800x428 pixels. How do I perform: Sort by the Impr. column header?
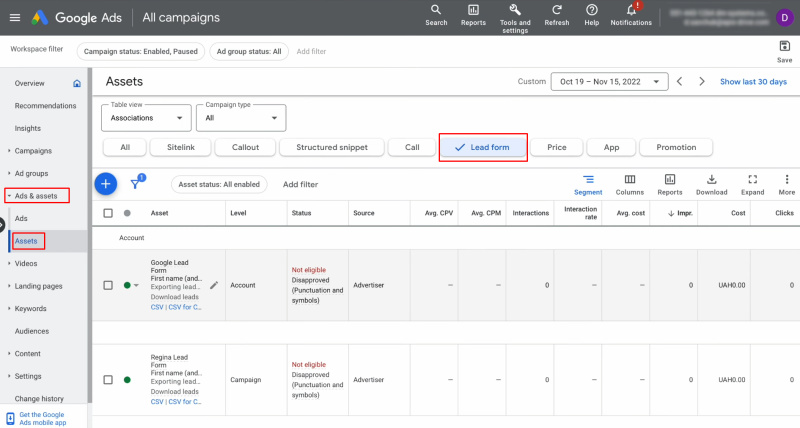(681, 213)
